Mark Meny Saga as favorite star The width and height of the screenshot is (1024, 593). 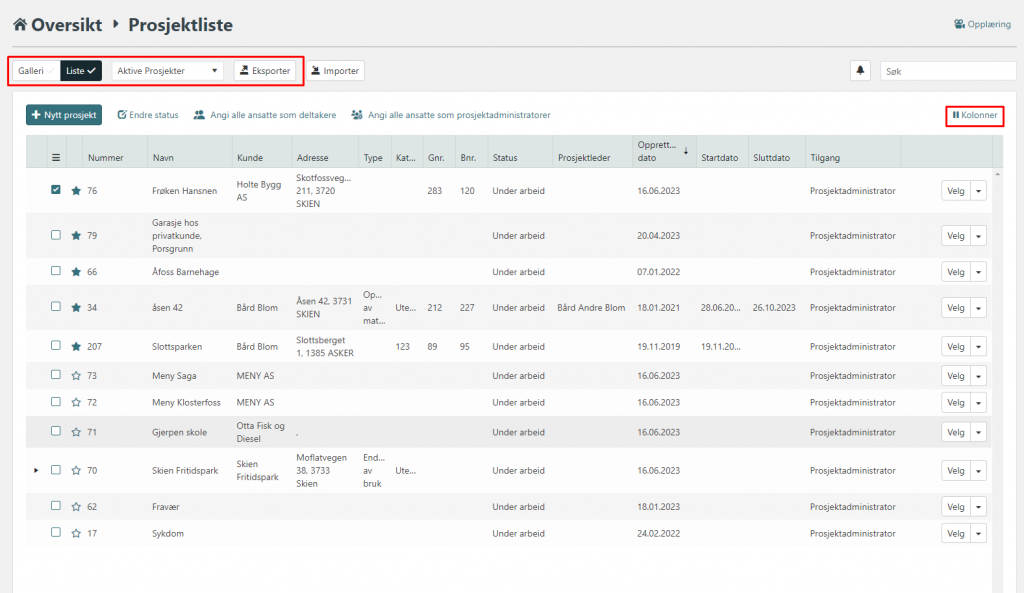tap(76, 375)
